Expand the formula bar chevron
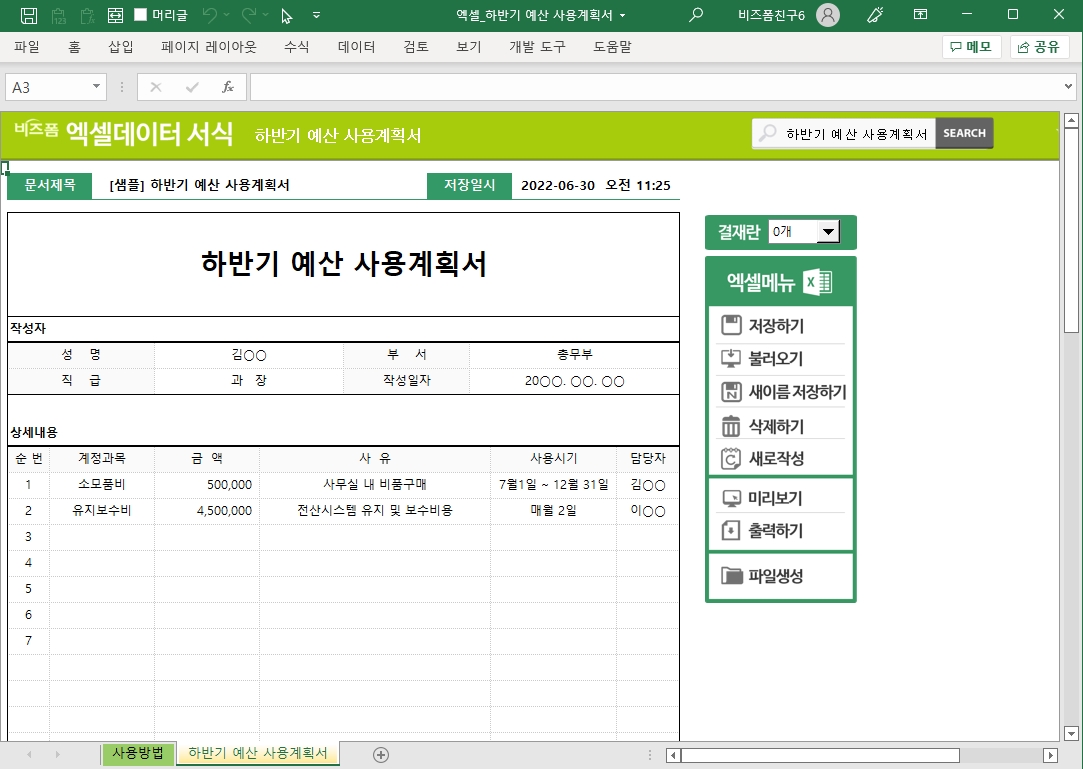The height and width of the screenshot is (769, 1083). (x=1068, y=87)
